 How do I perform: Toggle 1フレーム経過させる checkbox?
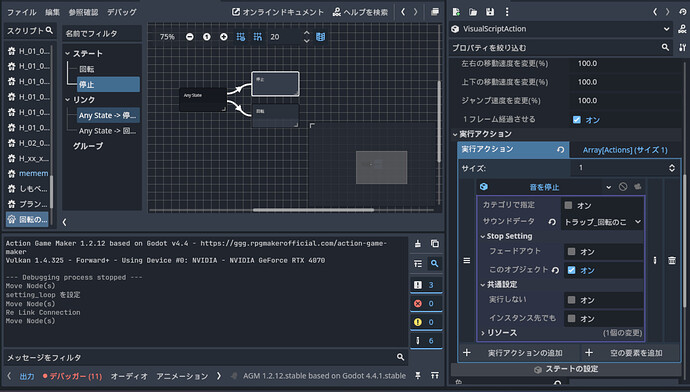[x=576, y=119]
